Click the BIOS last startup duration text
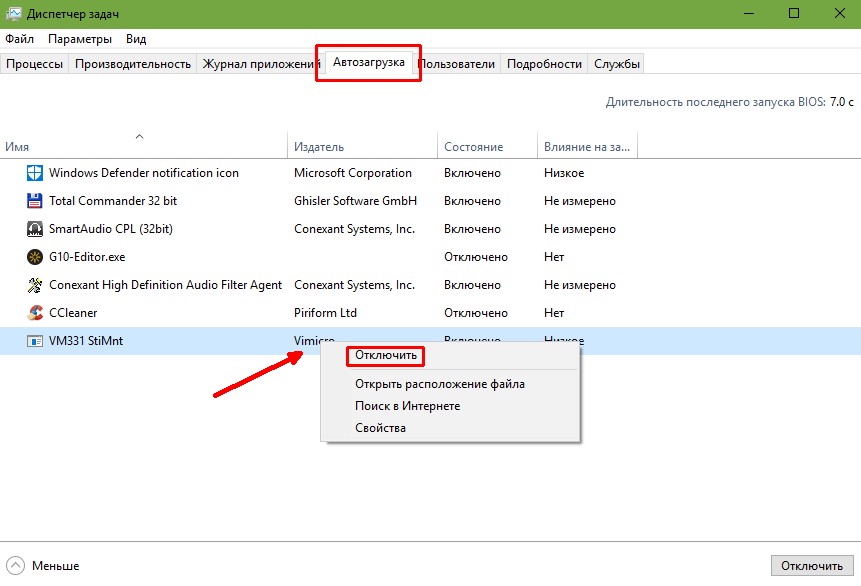The height and width of the screenshot is (586, 861). (x=730, y=102)
